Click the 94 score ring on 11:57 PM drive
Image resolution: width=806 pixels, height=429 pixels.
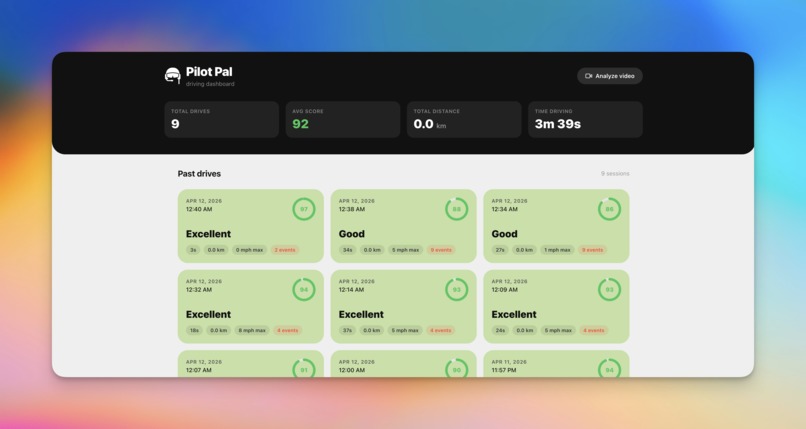609,368
